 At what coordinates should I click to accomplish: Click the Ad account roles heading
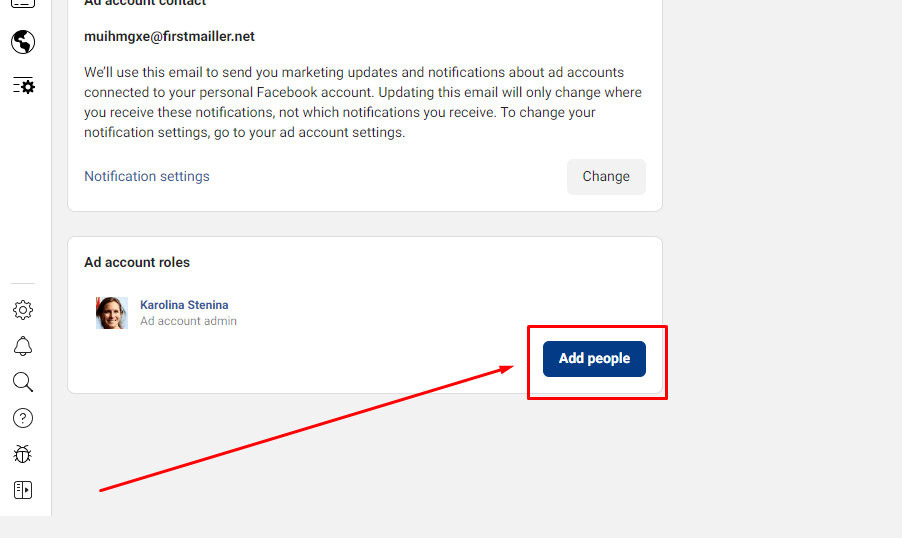(137, 262)
